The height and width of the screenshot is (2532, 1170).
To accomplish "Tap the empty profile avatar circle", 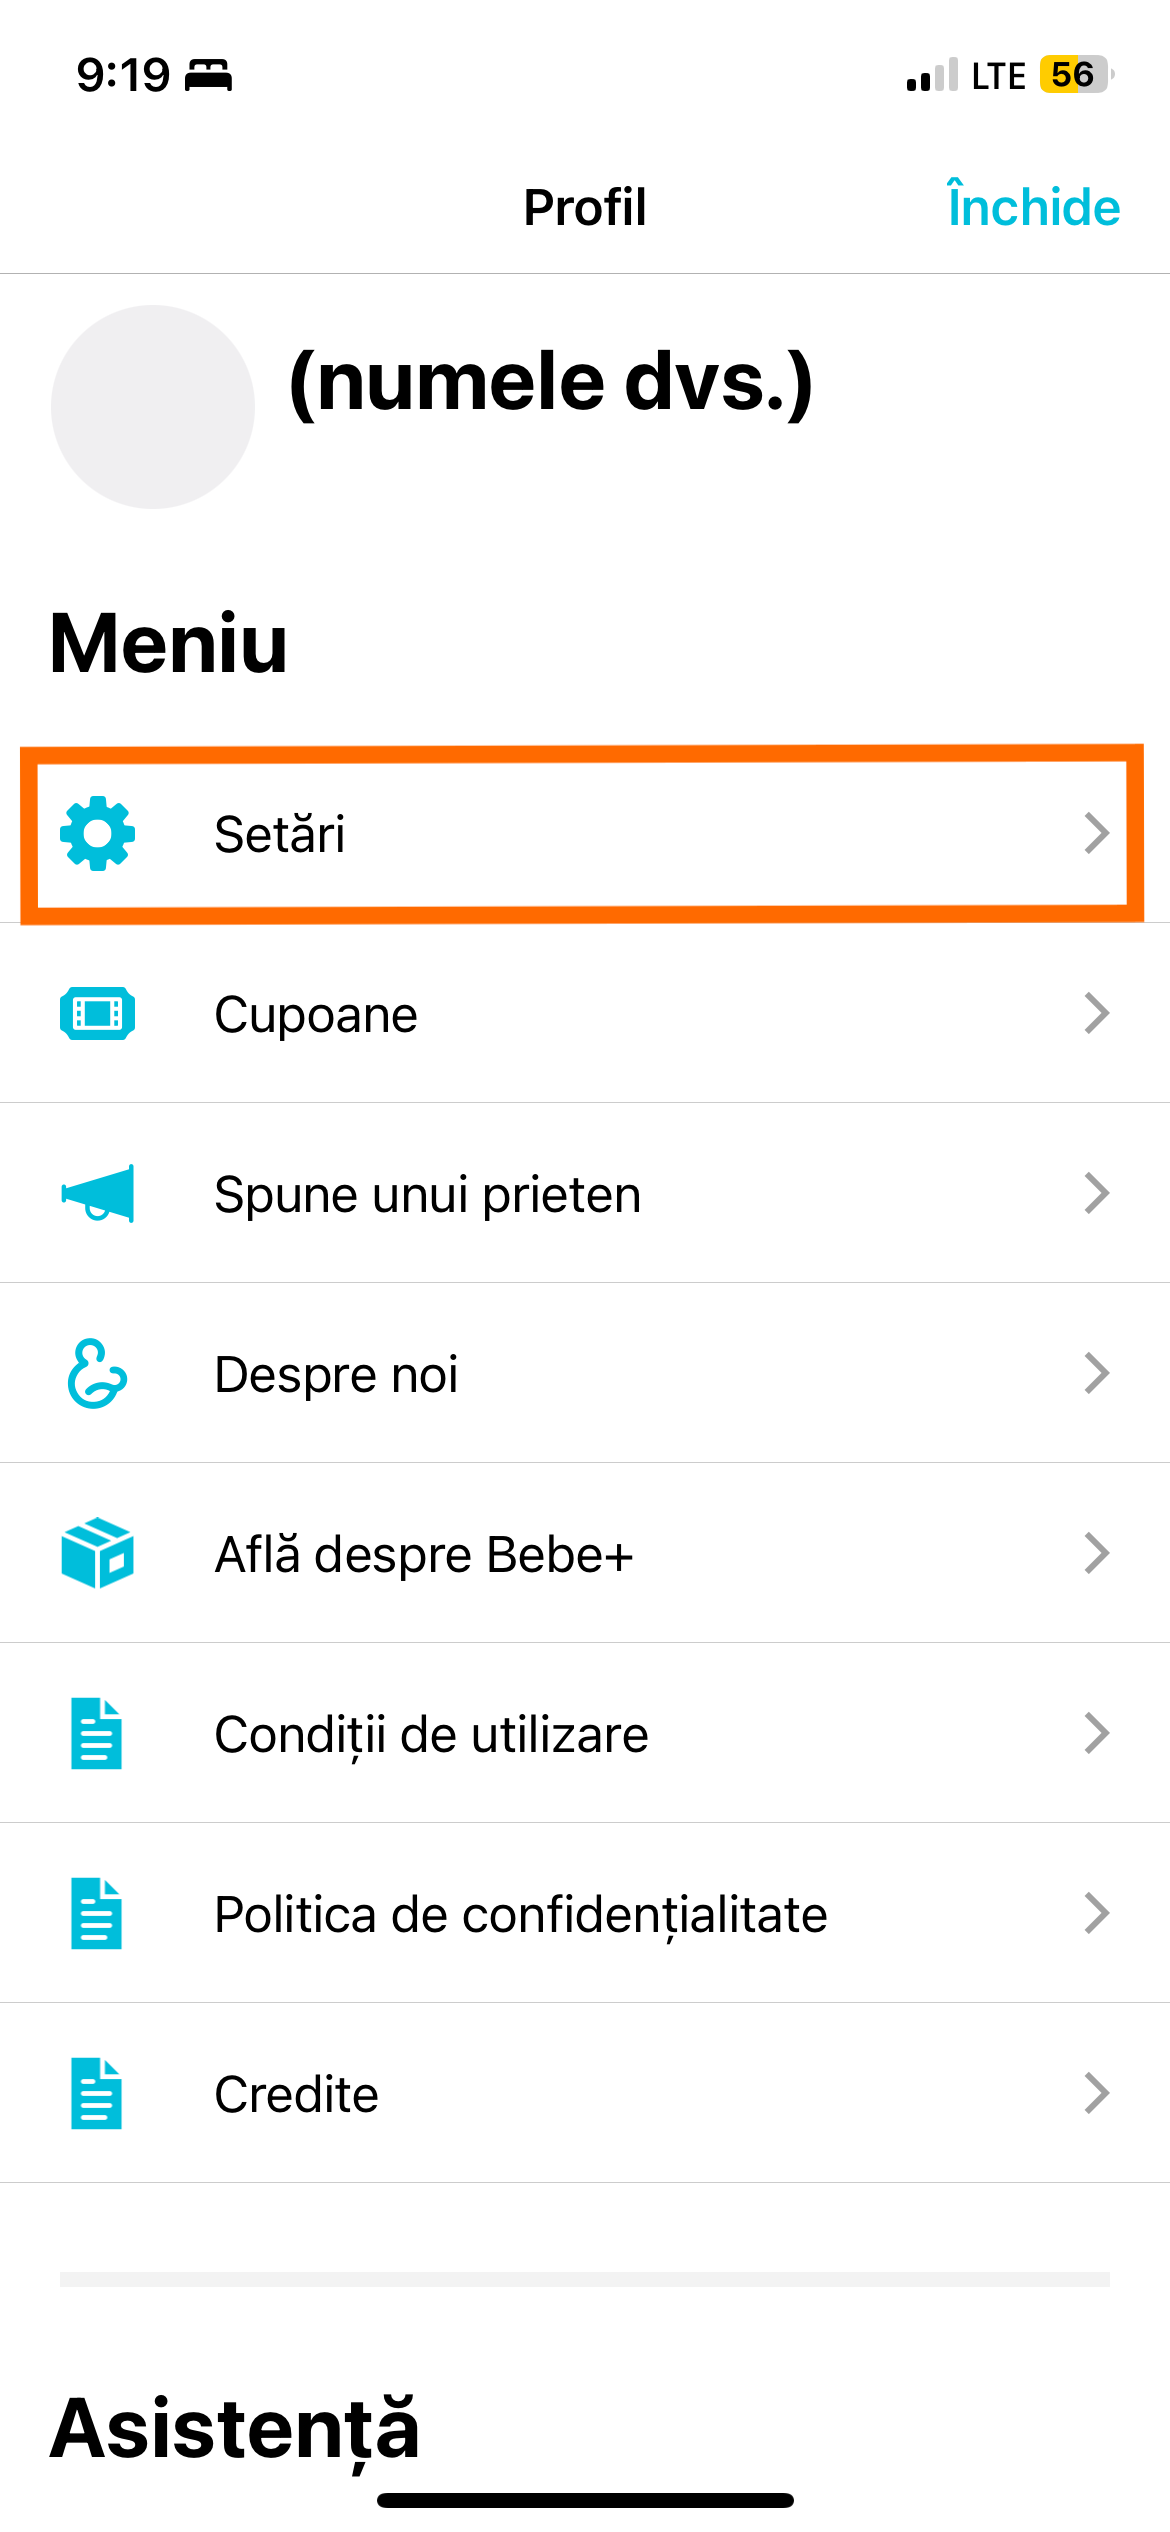I will click(153, 407).
